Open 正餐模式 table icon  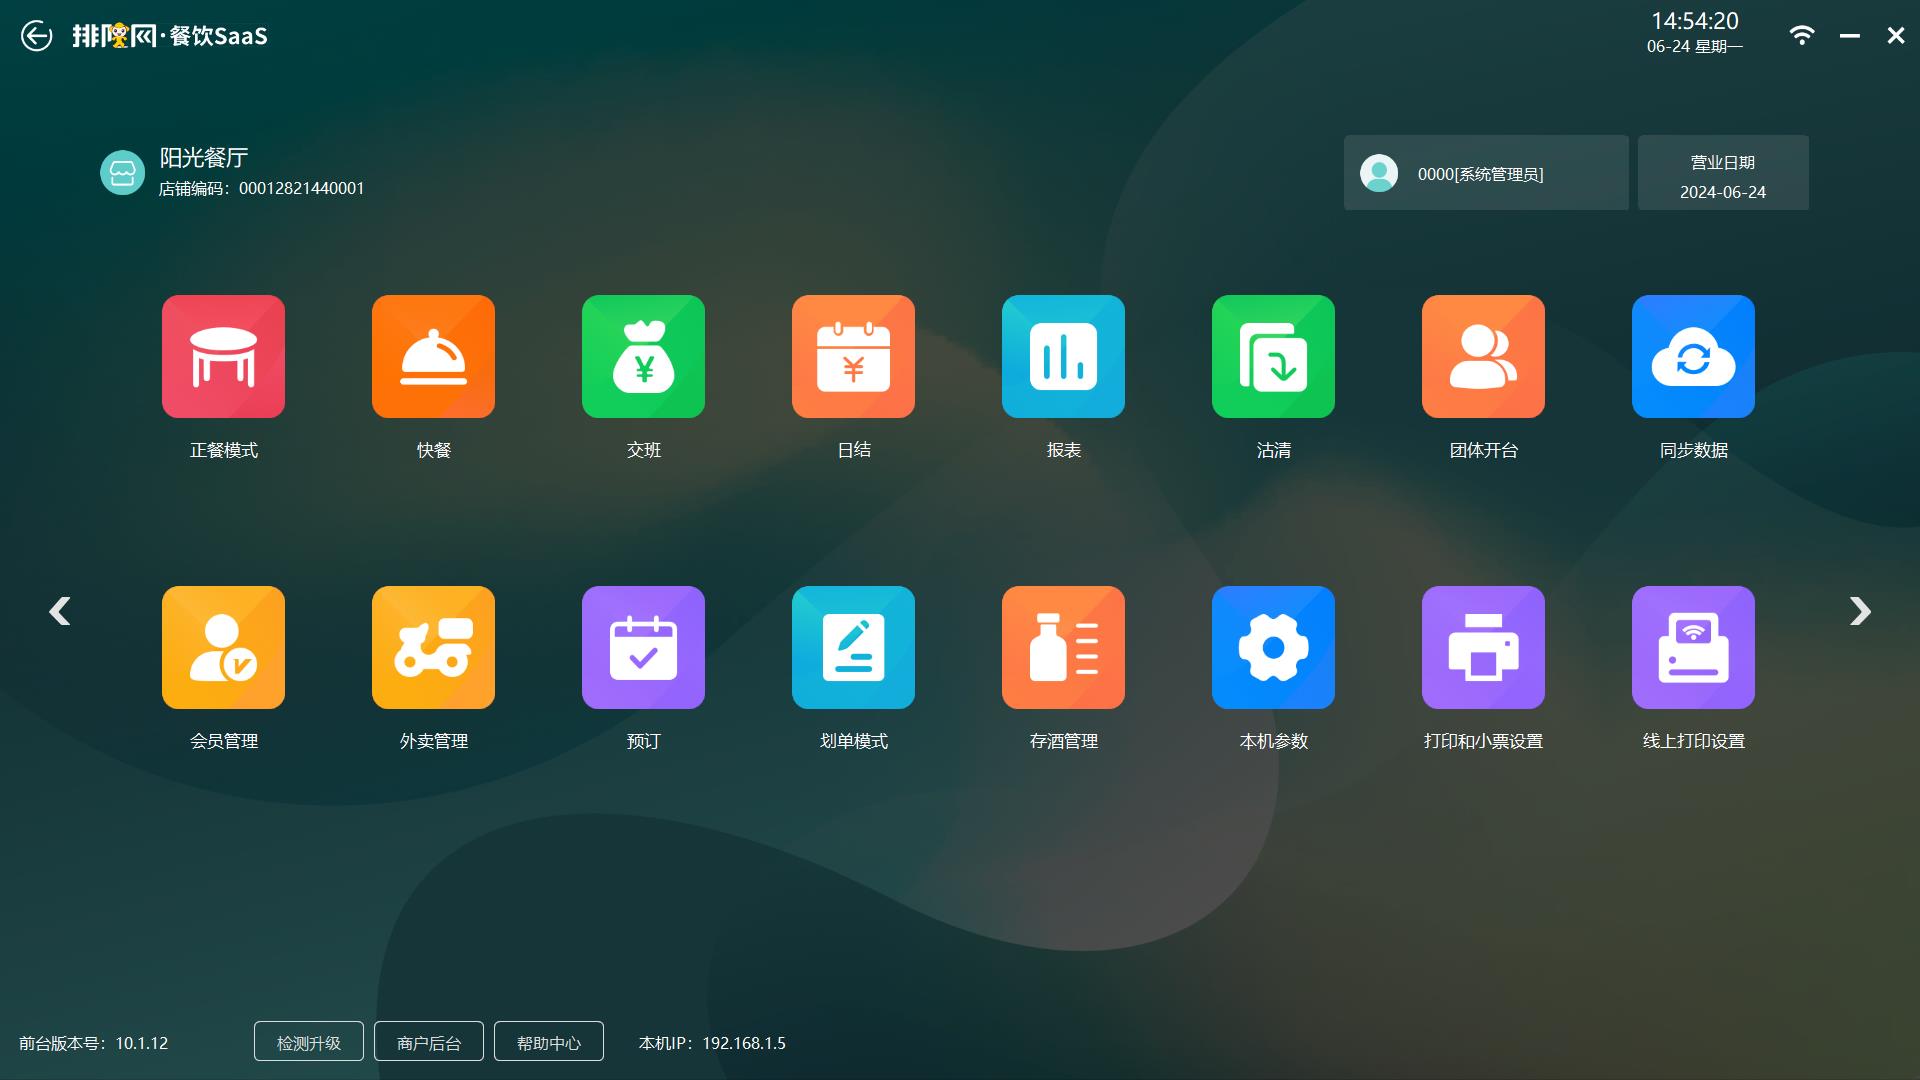point(223,356)
